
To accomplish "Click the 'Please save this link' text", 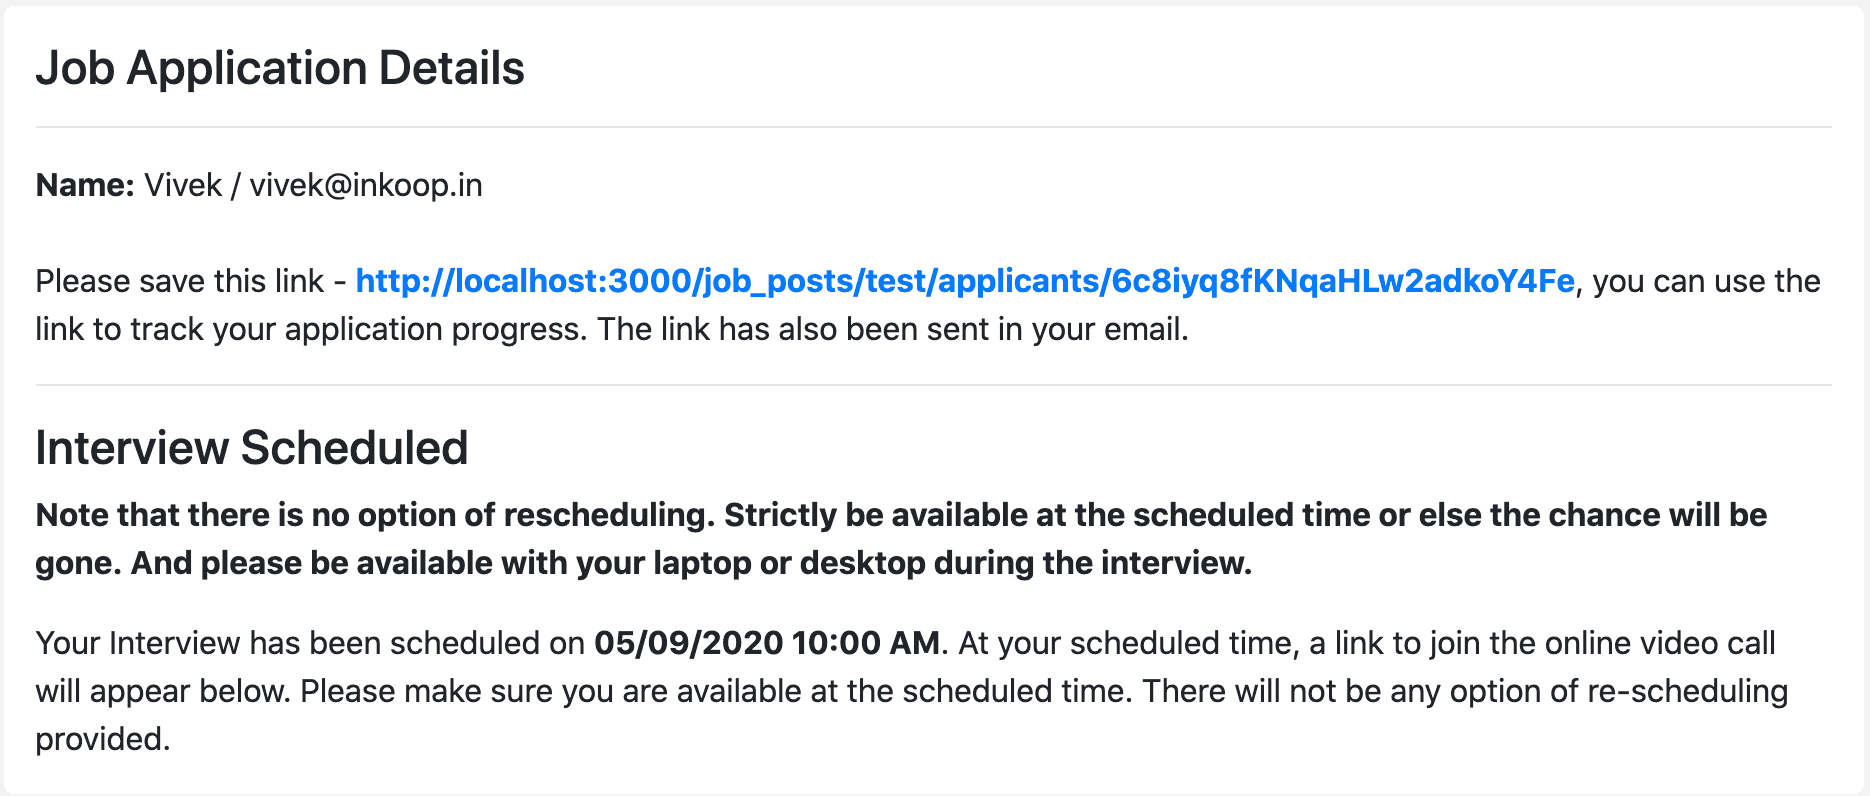I will [180, 281].
